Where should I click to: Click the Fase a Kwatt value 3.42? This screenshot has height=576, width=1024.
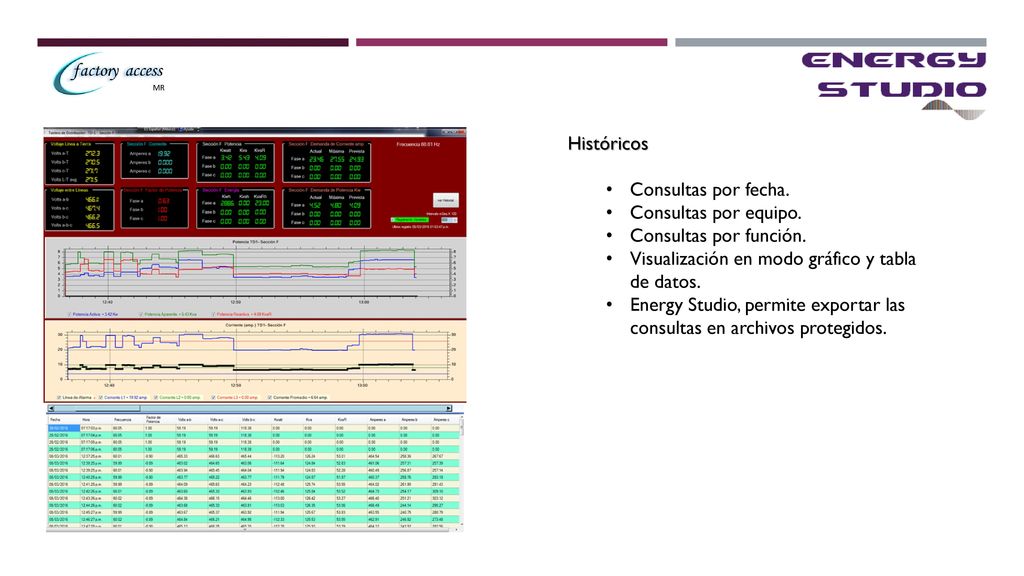pos(226,157)
